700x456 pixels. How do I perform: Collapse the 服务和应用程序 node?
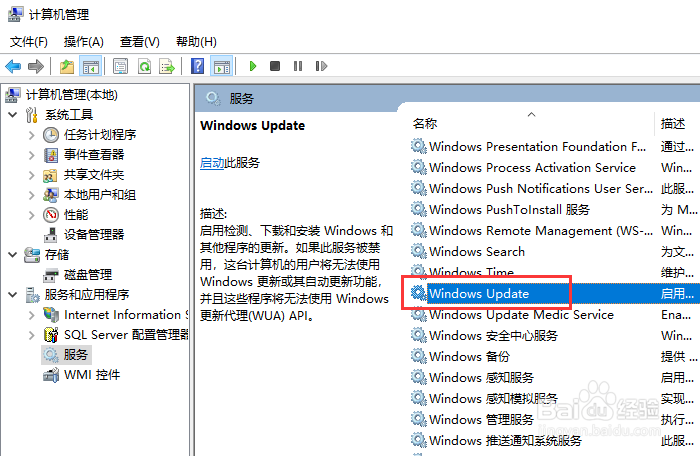[x=12, y=295]
